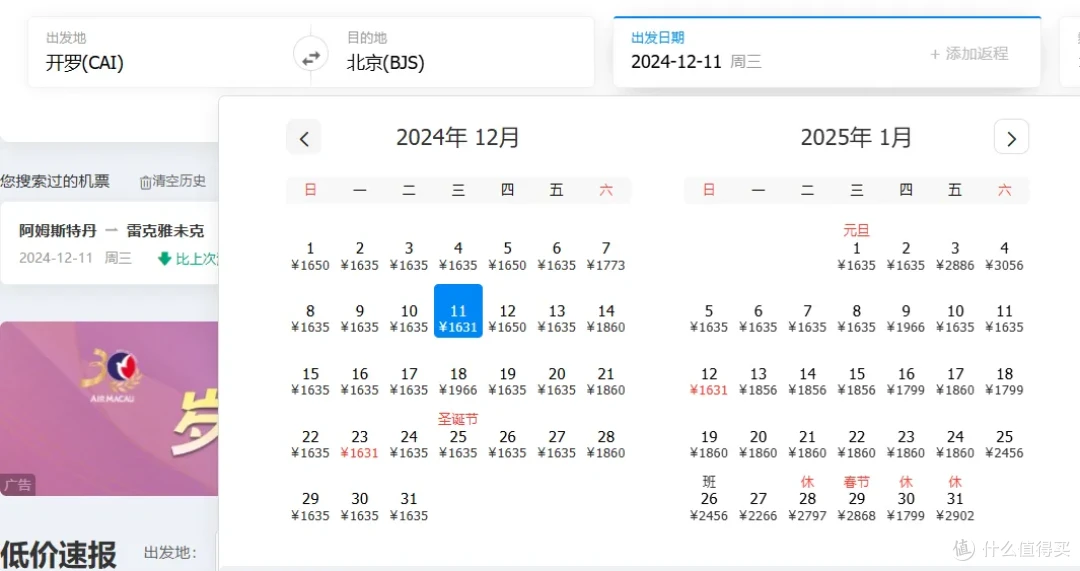The height and width of the screenshot is (571, 1080).
Task: Select December 1 priced ¥1650
Action: [310, 256]
